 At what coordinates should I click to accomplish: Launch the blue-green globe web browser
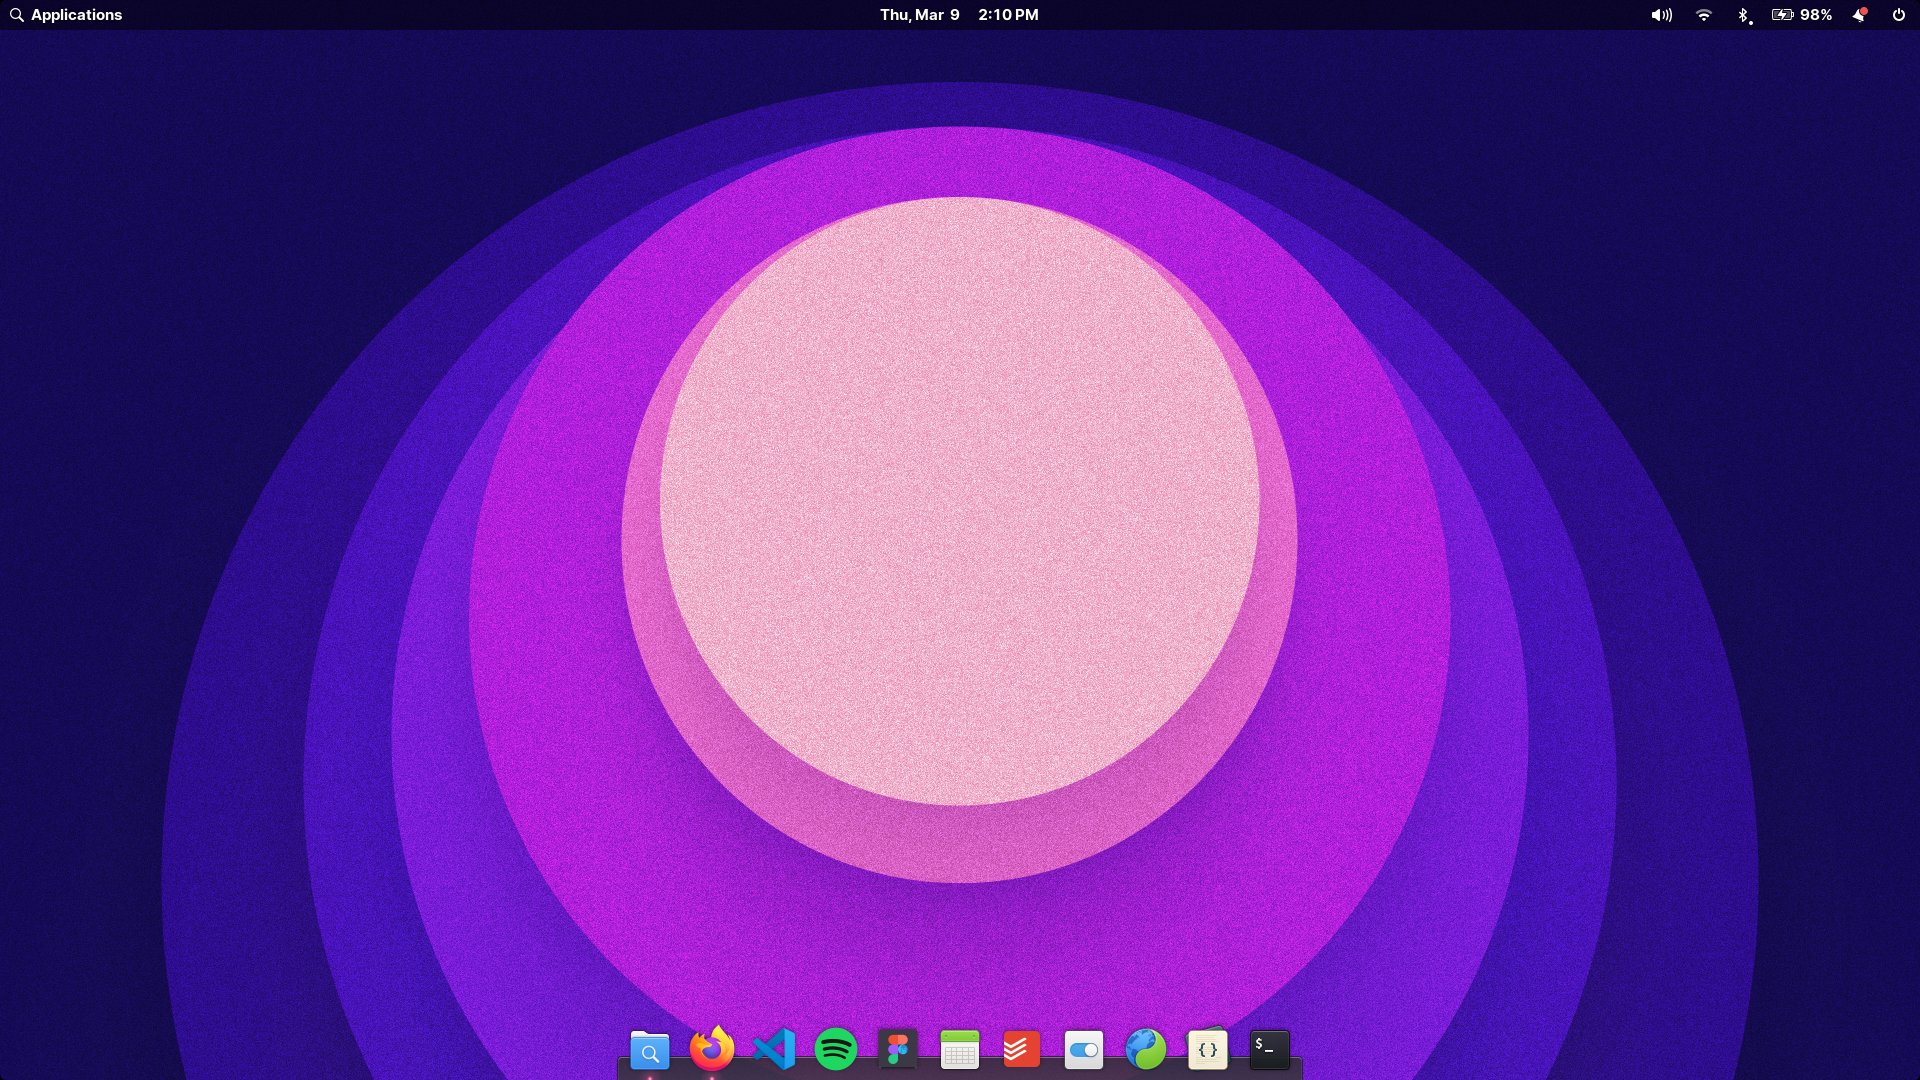coord(1146,1050)
